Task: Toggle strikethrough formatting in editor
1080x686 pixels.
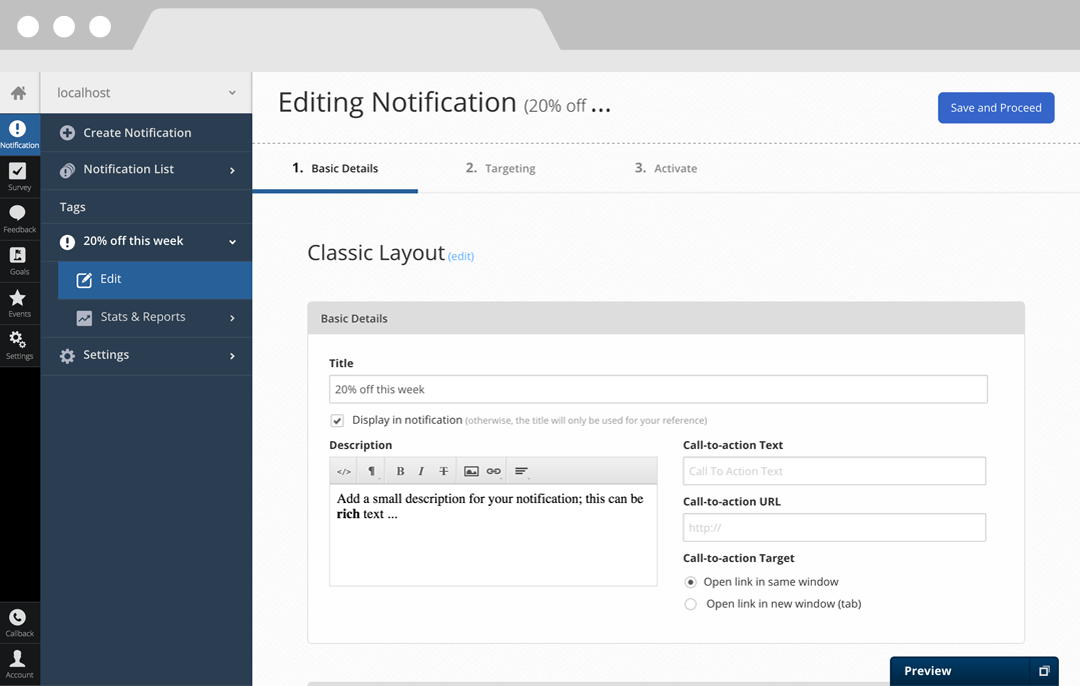Action: point(444,471)
